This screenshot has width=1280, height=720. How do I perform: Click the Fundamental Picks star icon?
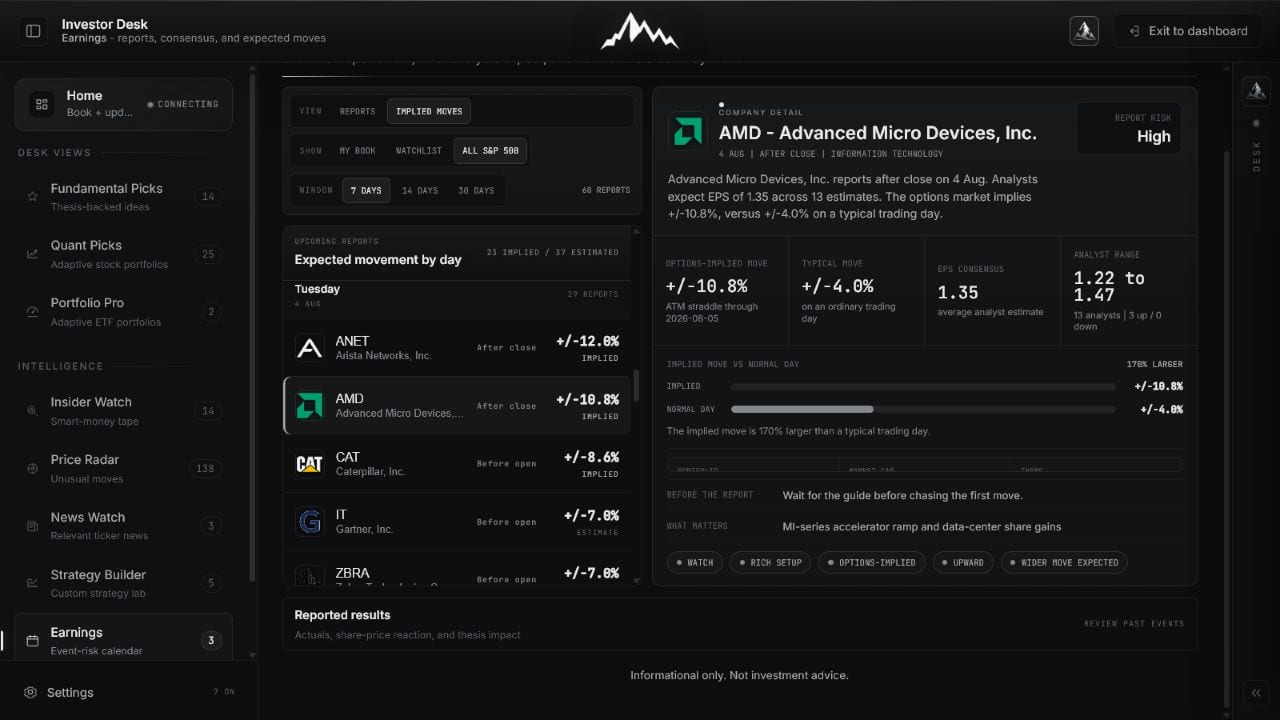pos(32,197)
